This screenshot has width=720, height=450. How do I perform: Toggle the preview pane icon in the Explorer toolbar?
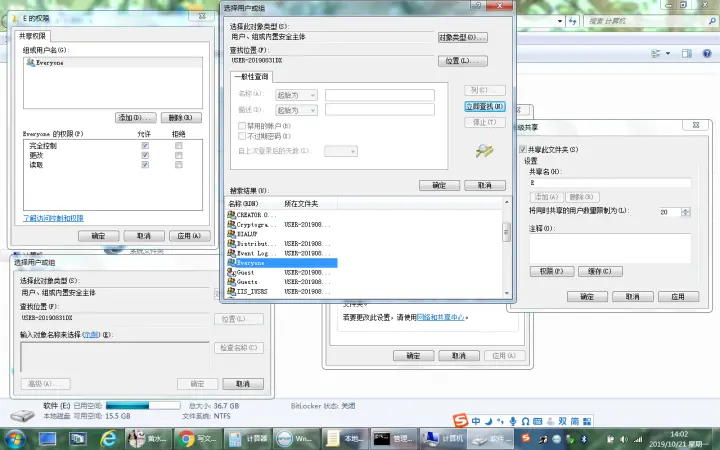[x=686, y=53]
